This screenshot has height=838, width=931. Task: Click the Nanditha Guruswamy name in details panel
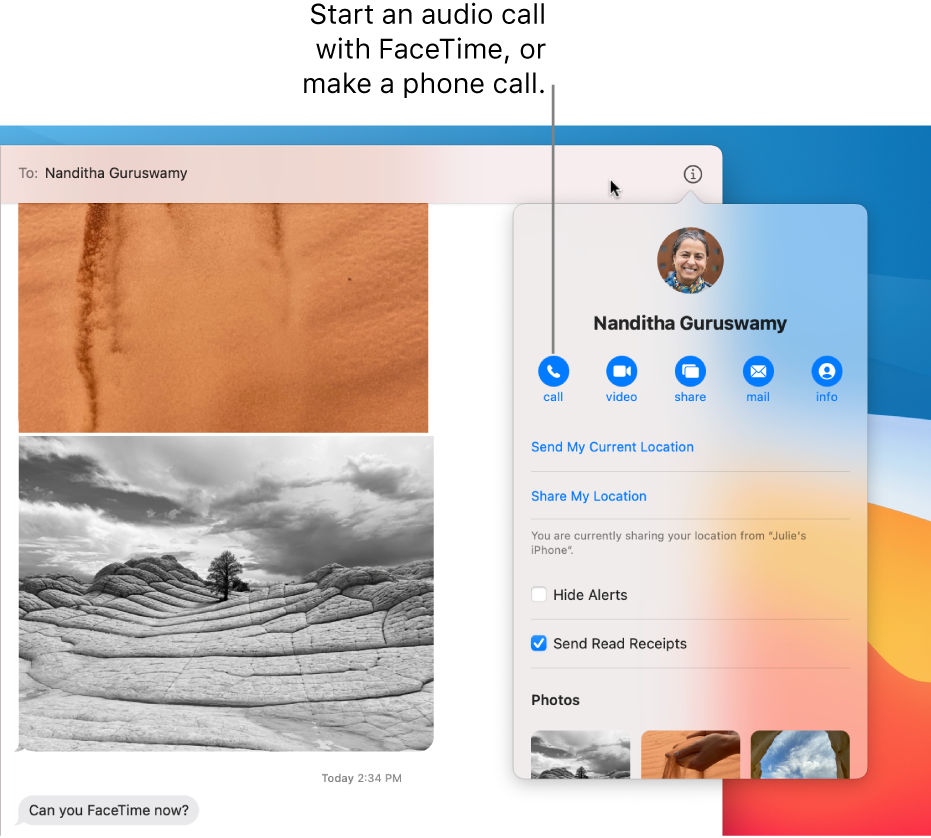coord(690,324)
